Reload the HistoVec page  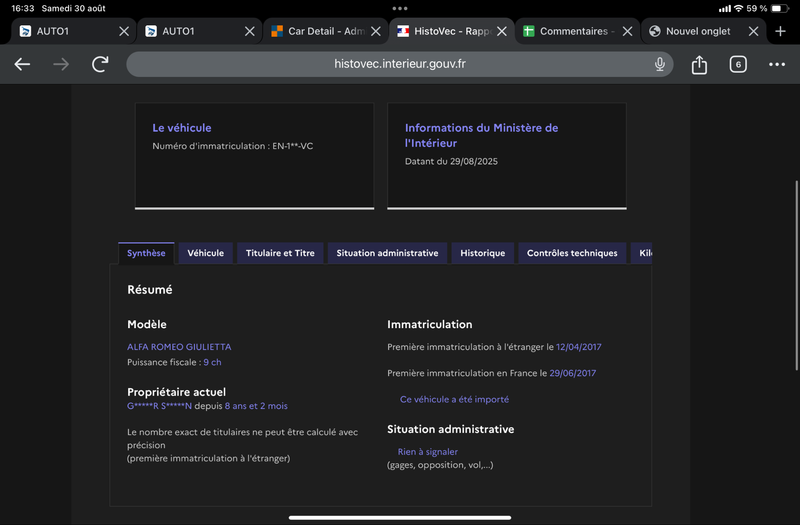(x=100, y=64)
